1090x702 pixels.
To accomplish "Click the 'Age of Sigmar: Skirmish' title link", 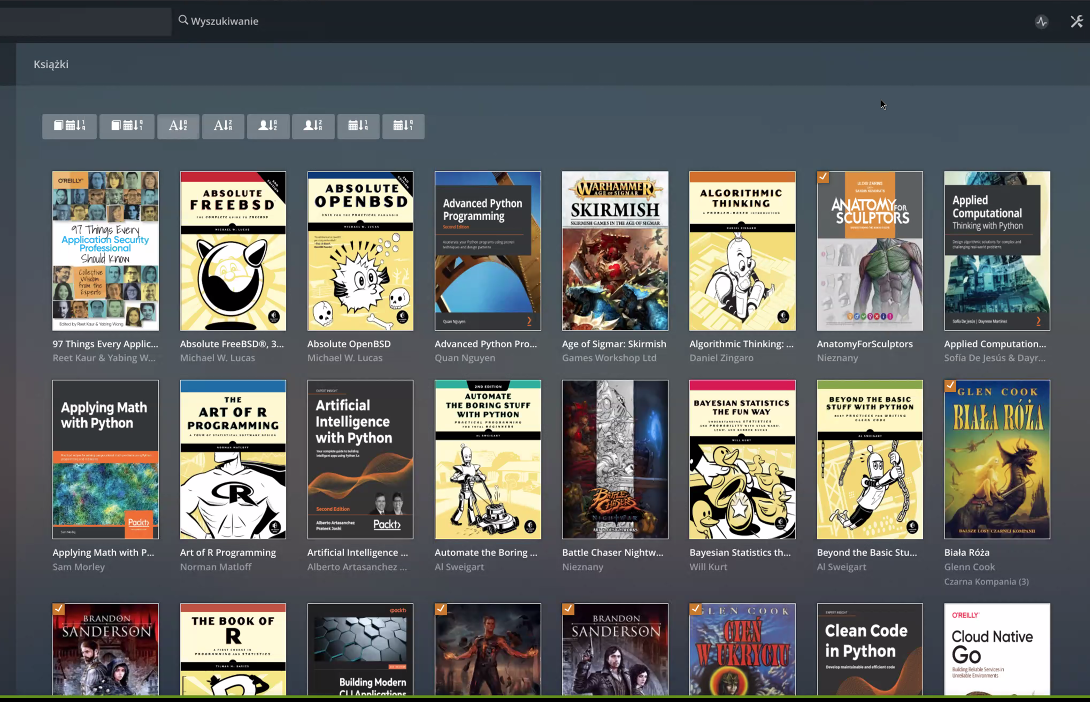I will [x=614, y=343].
